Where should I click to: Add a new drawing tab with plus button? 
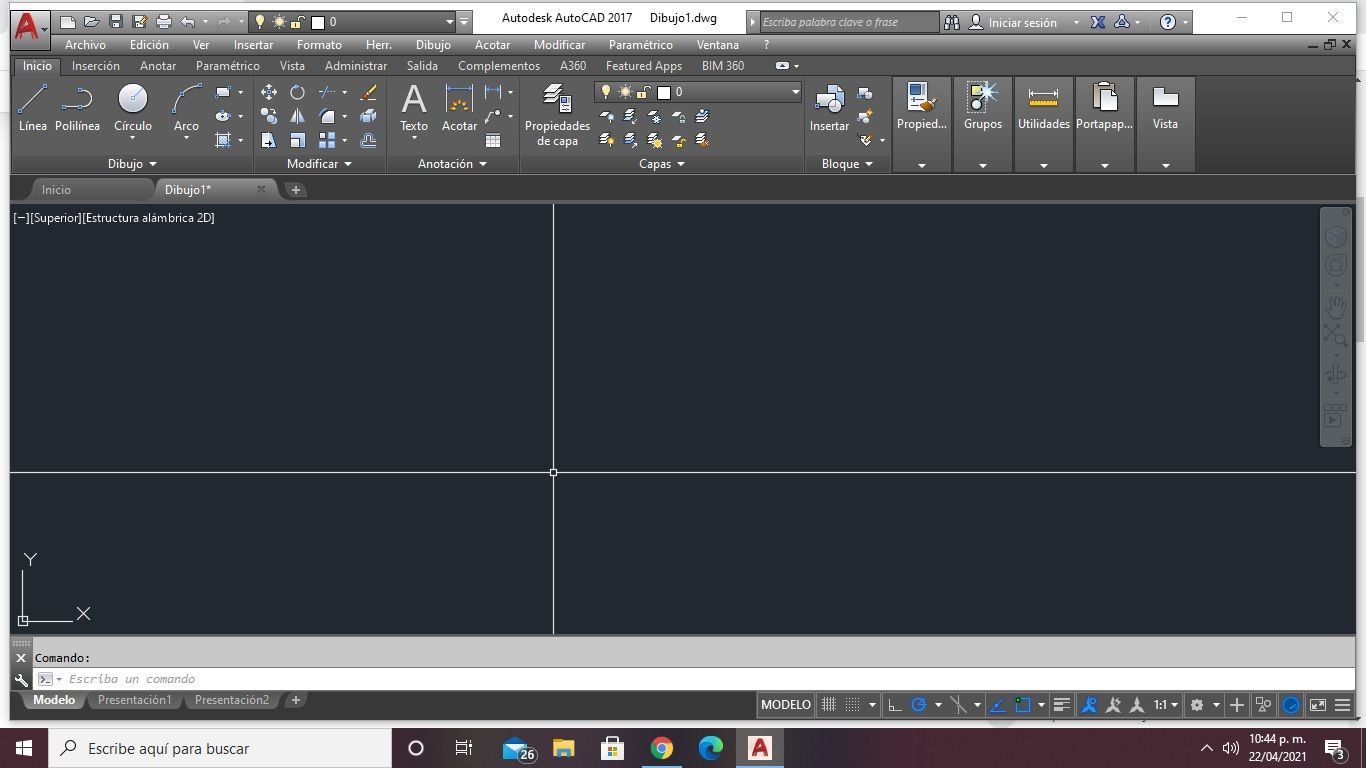pos(296,190)
